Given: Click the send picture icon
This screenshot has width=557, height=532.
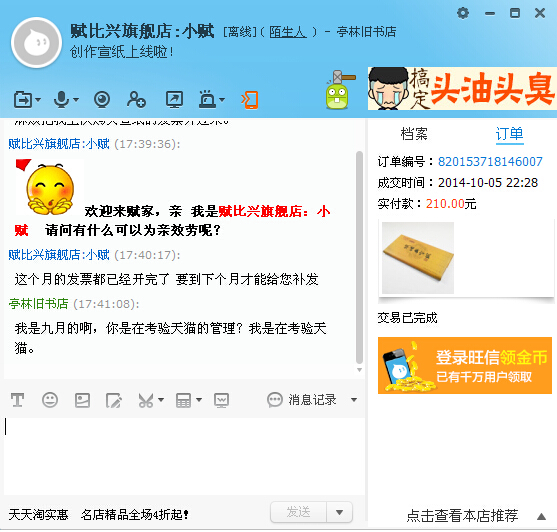Looking at the screenshot, I should (82, 400).
